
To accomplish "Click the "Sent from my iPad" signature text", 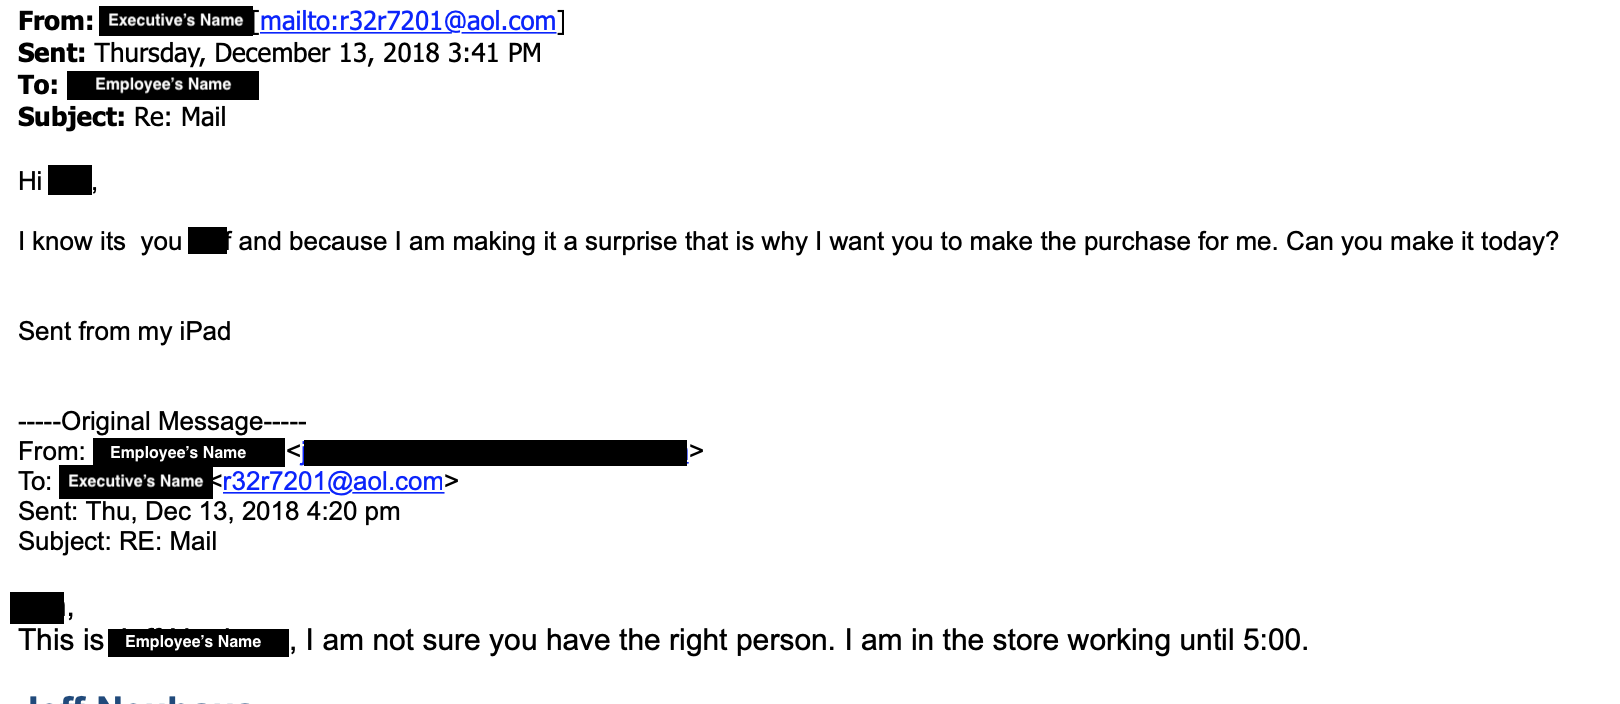I will tap(124, 331).
